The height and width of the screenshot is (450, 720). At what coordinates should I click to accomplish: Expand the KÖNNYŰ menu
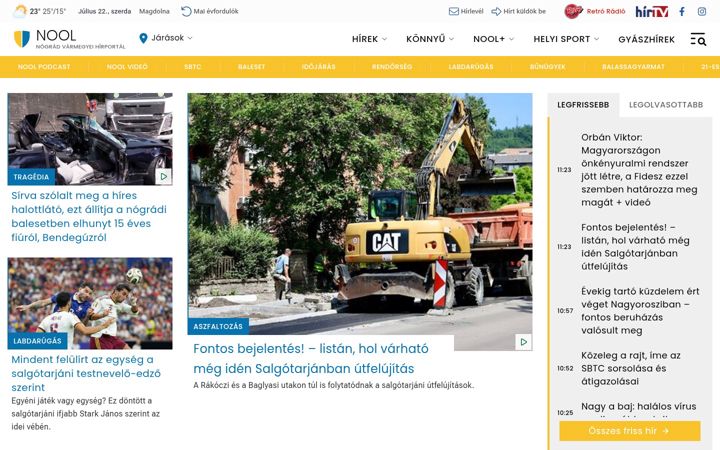(x=430, y=39)
